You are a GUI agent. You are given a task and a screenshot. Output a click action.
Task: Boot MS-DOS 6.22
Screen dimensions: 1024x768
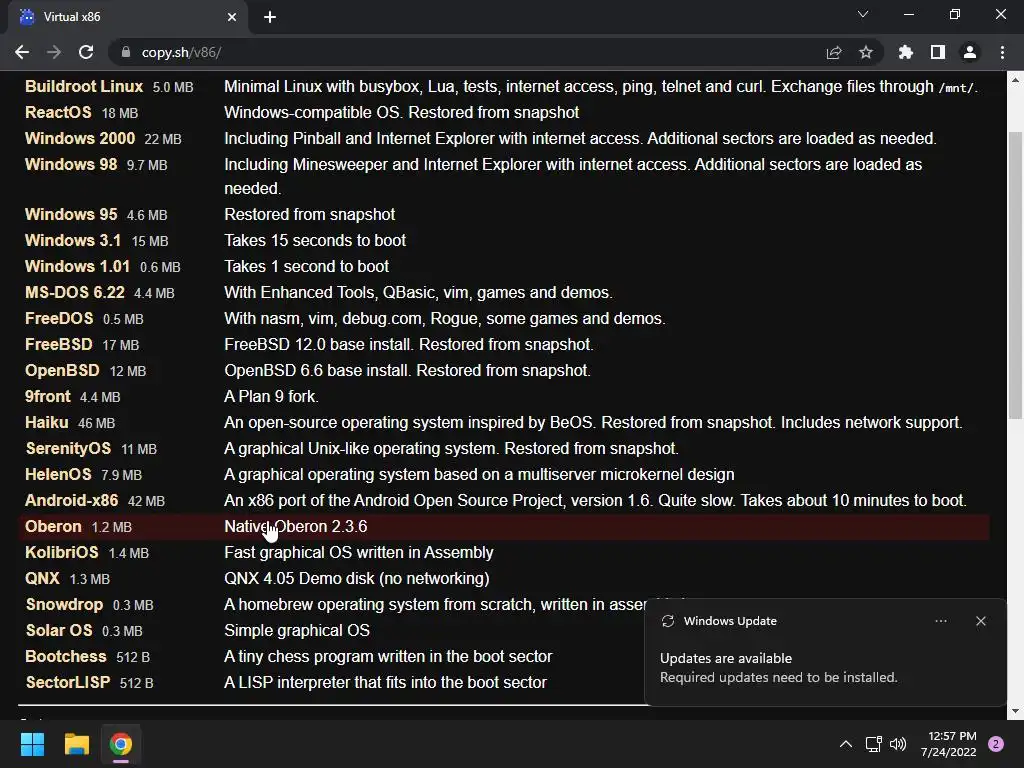[74, 293]
